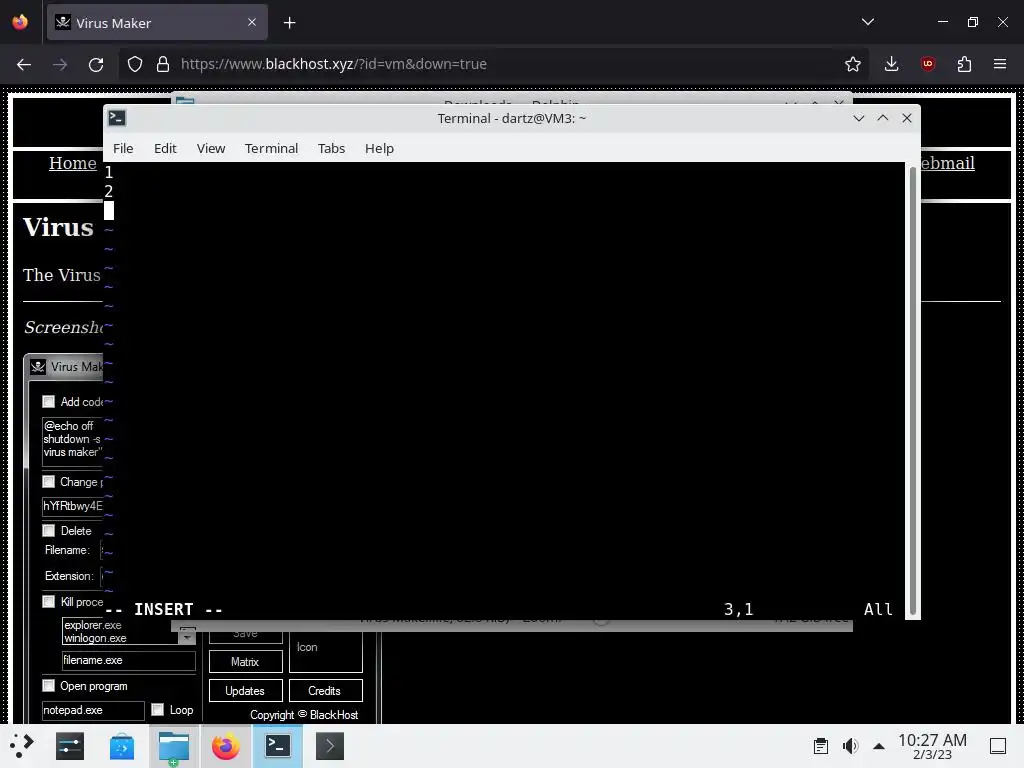This screenshot has width=1024, height=768.
Task: Click the arrow launcher taskbar icon
Action: coord(330,746)
